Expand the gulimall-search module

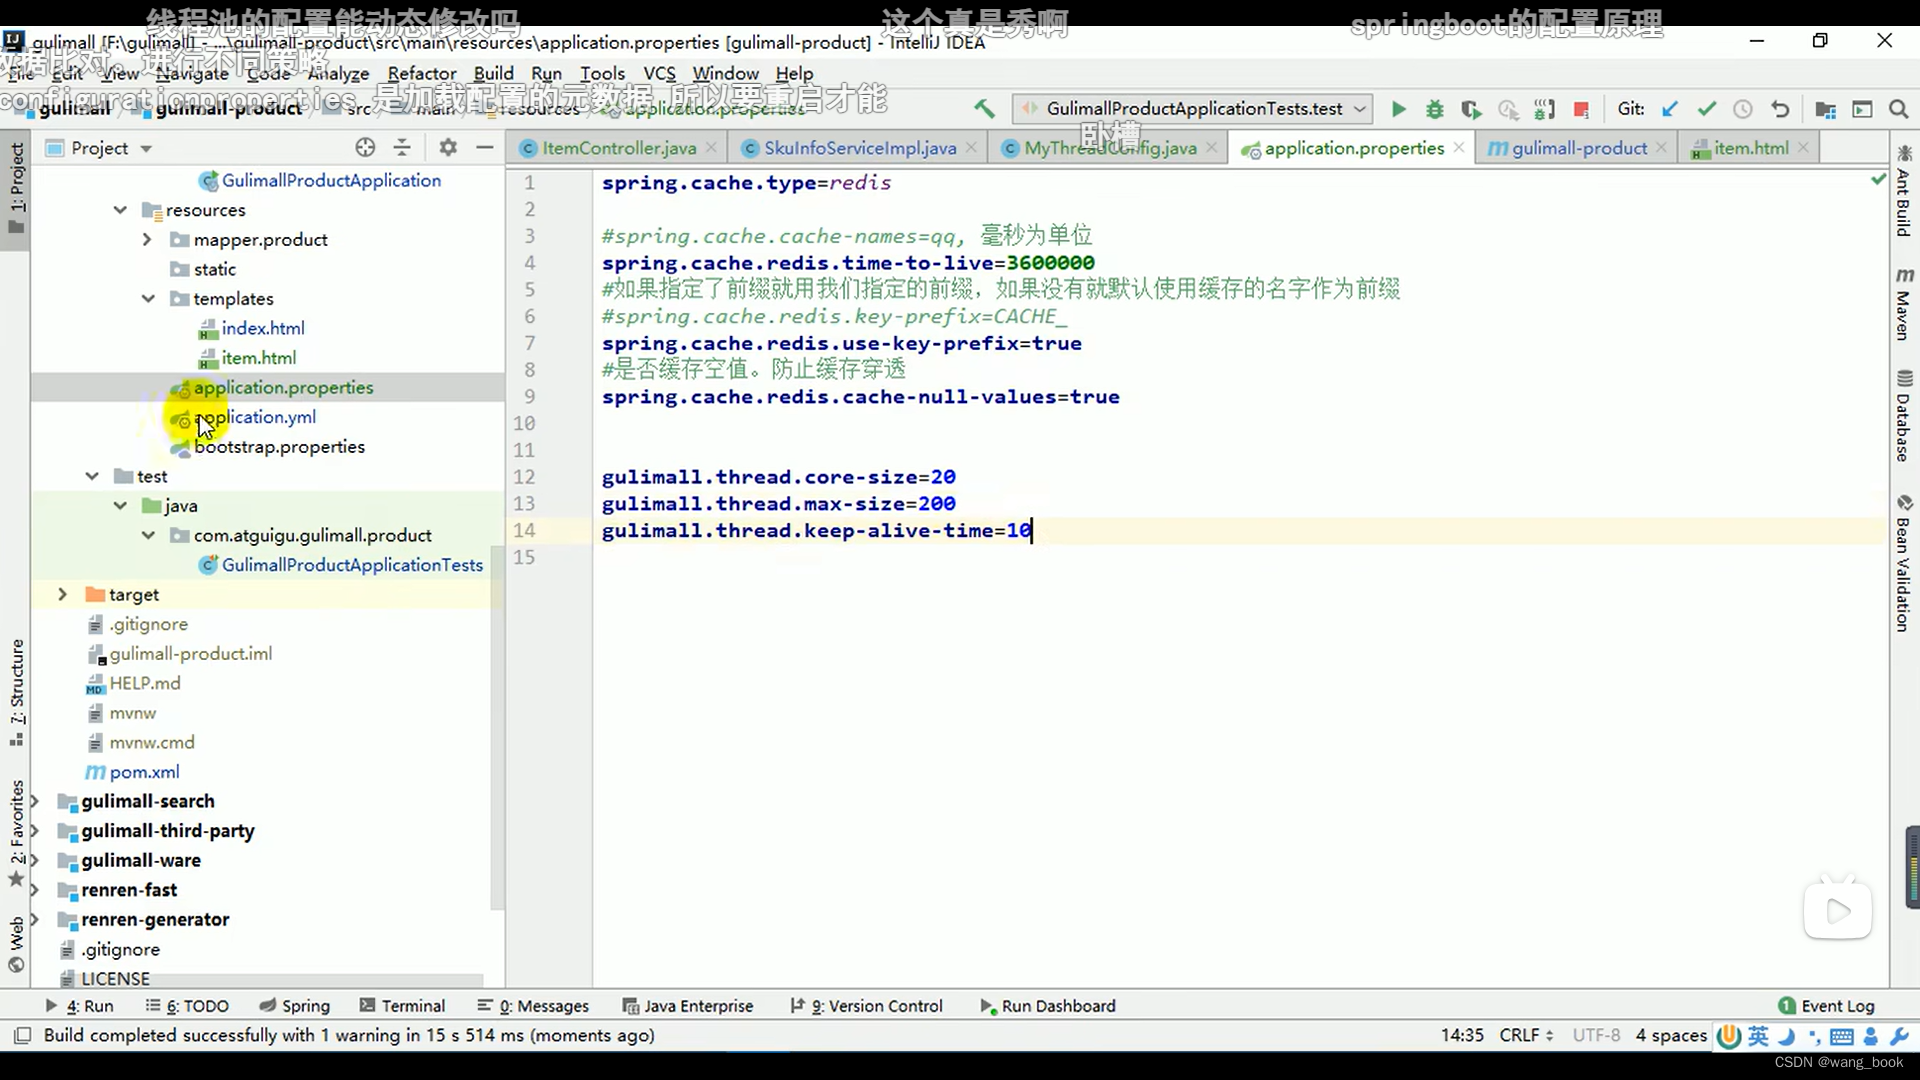pyautogui.click(x=35, y=802)
